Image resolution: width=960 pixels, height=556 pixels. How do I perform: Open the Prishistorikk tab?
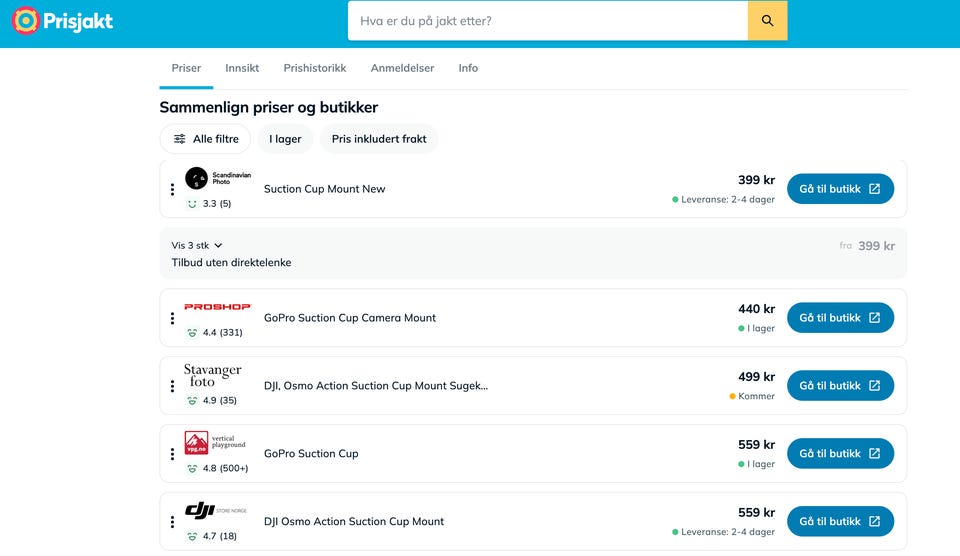(x=315, y=68)
